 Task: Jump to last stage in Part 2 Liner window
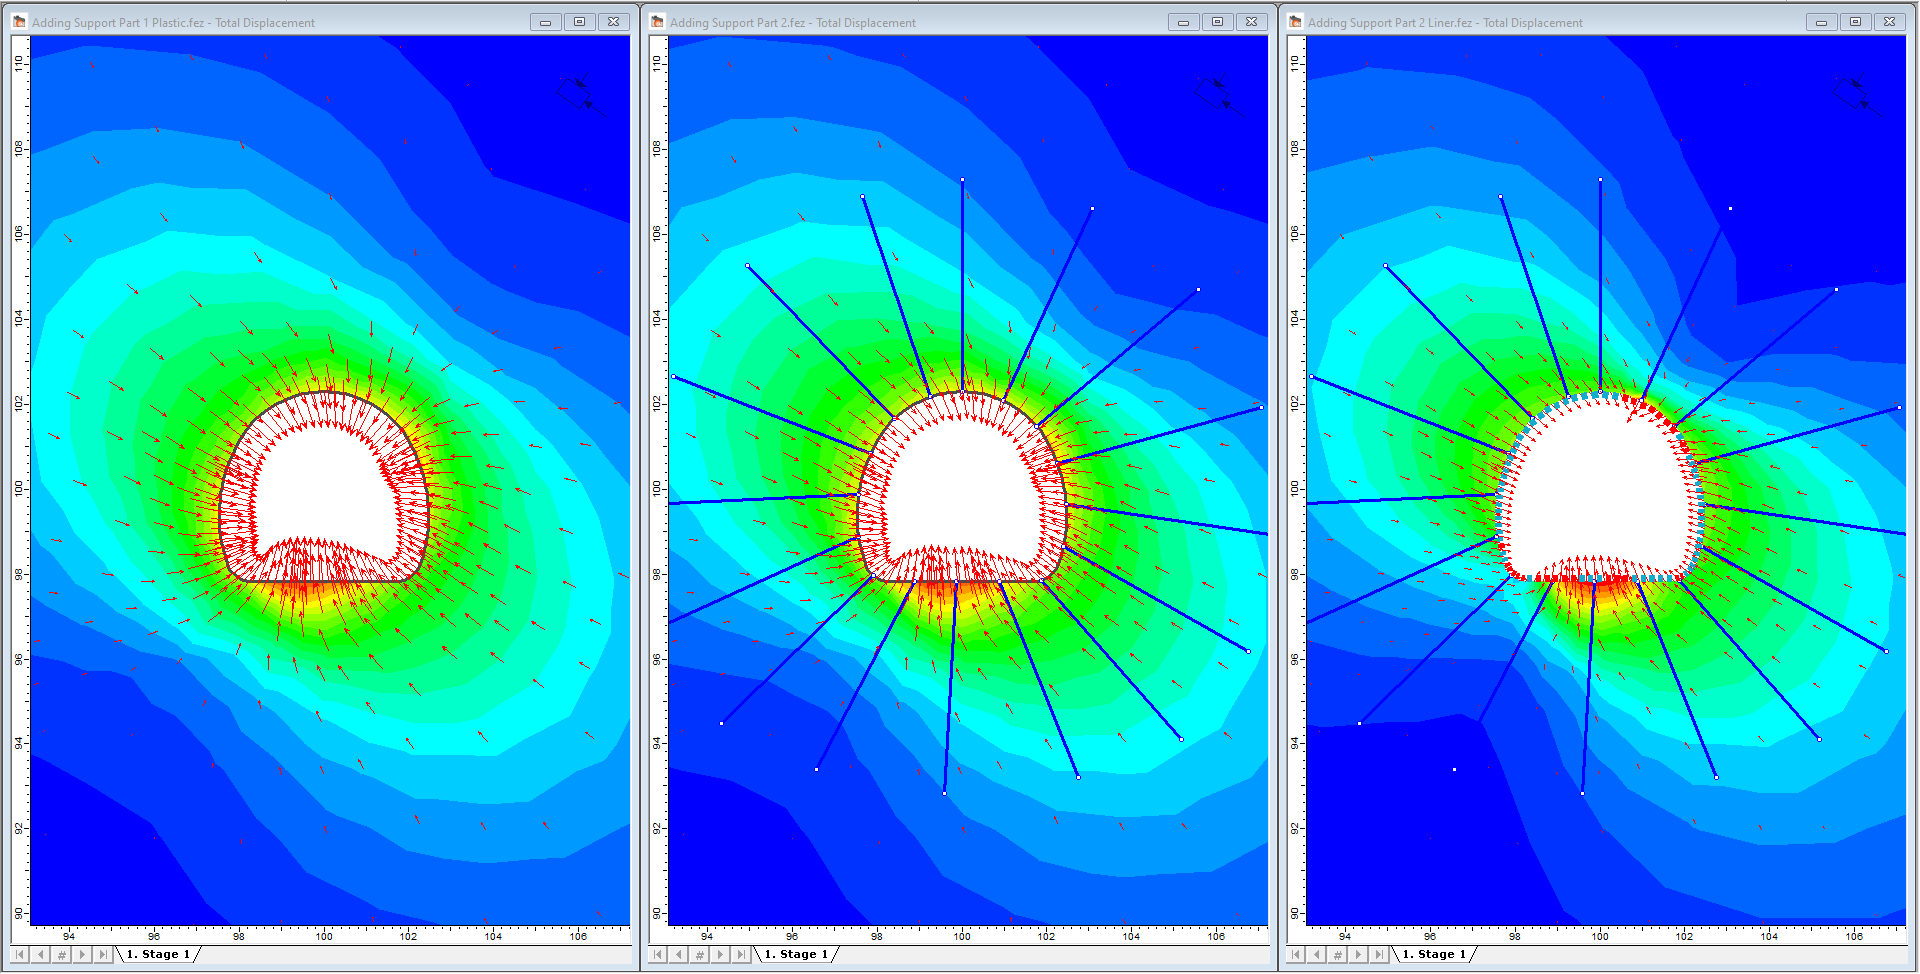[x=1379, y=955]
